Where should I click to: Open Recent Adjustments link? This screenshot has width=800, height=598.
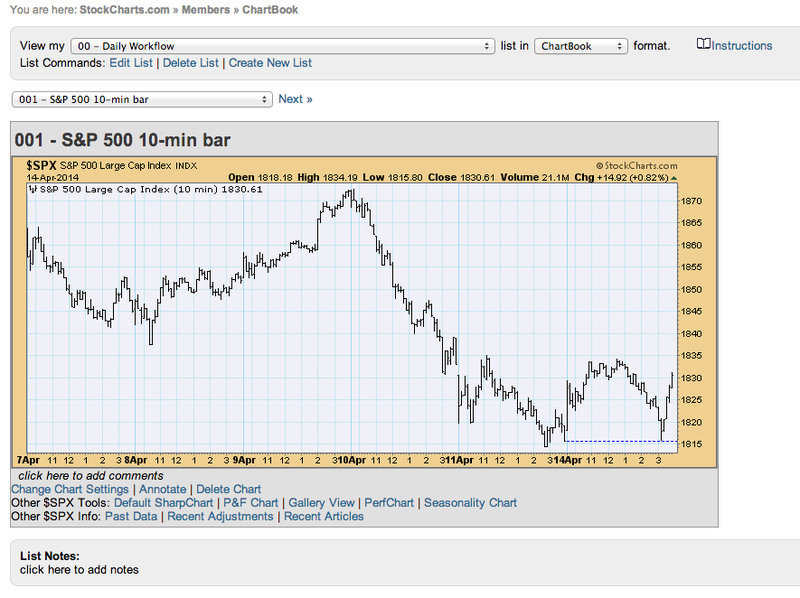pyautogui.click(x=220, y=516)
